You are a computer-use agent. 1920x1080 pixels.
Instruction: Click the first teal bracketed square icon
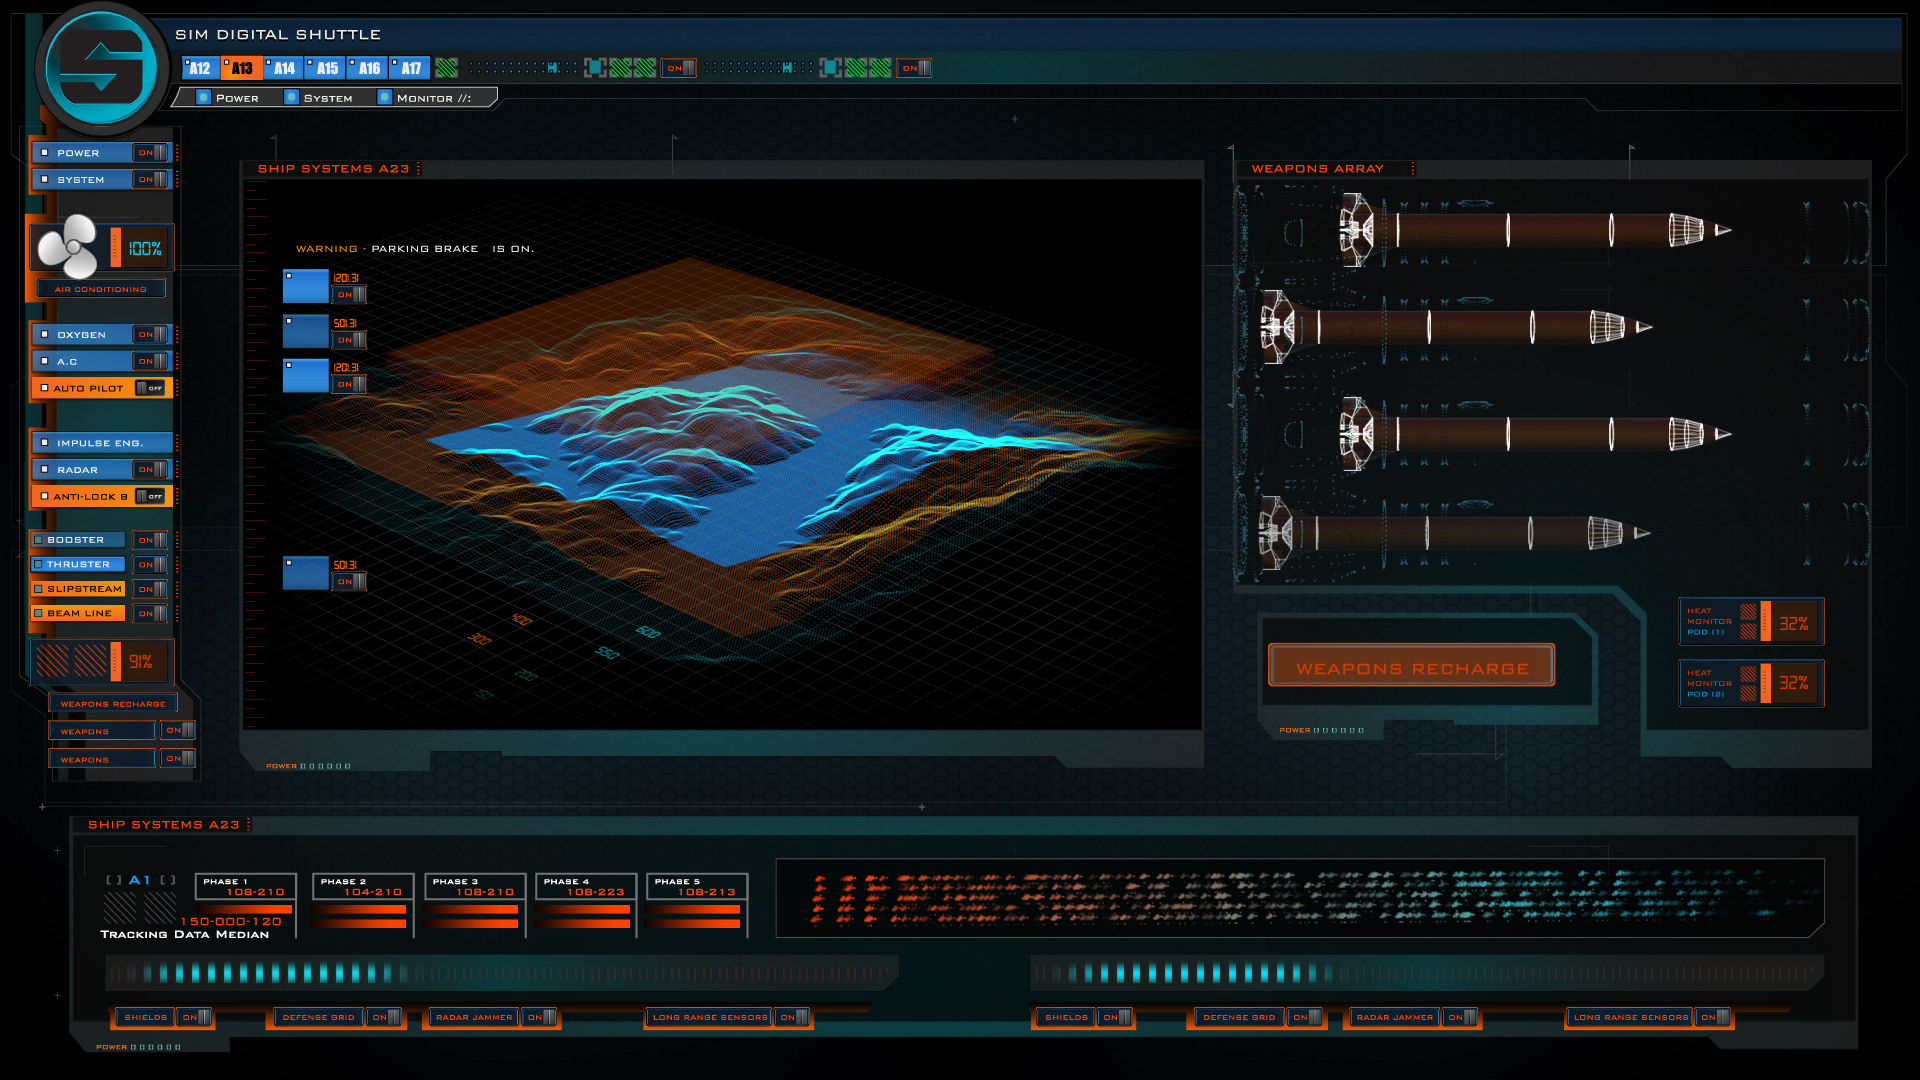[x=595, y=68]
